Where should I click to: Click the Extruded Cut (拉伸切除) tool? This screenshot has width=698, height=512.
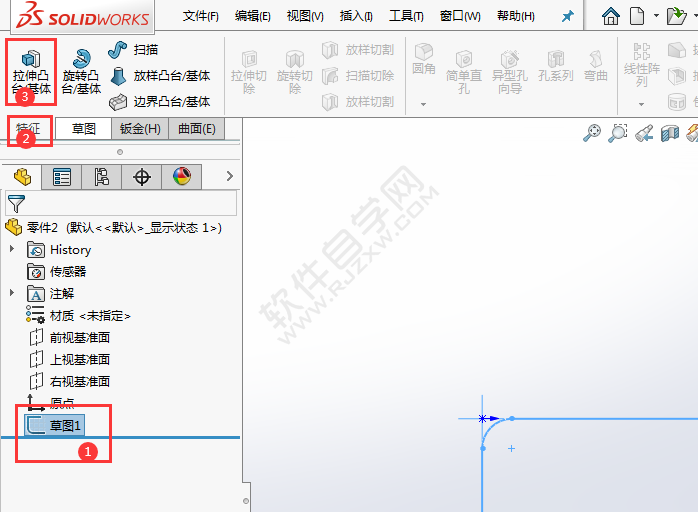249,73
